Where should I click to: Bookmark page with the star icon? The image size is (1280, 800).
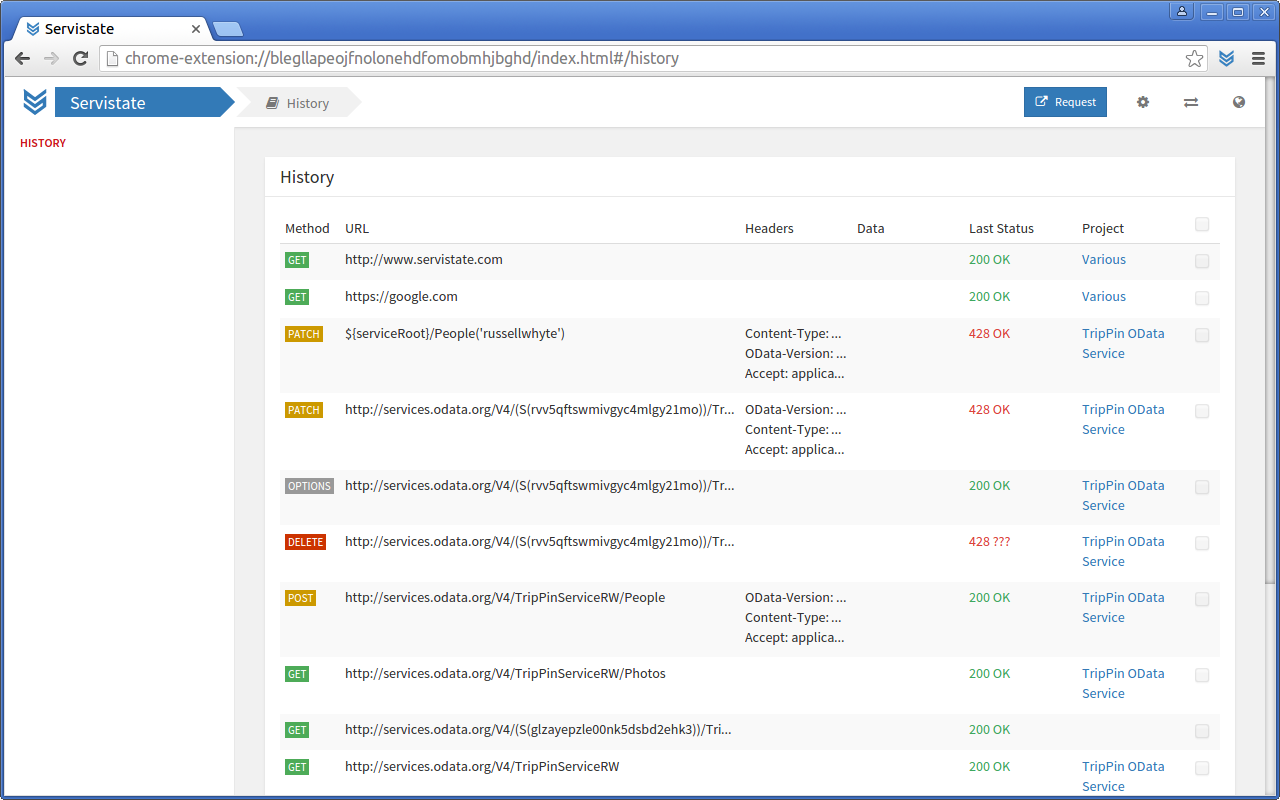click(1194, 58)
